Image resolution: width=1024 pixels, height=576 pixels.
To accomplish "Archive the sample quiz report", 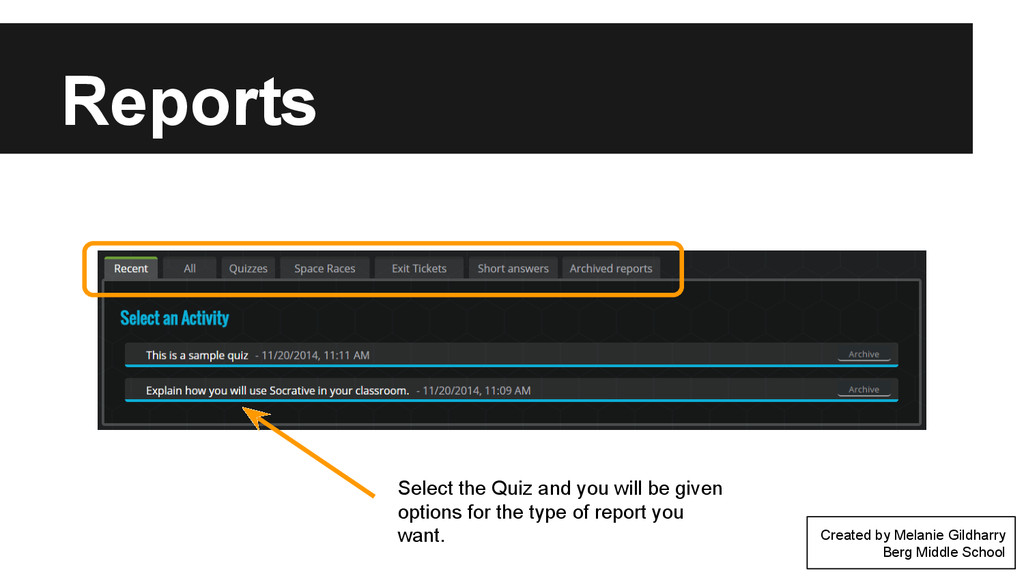I will [863, 355].
